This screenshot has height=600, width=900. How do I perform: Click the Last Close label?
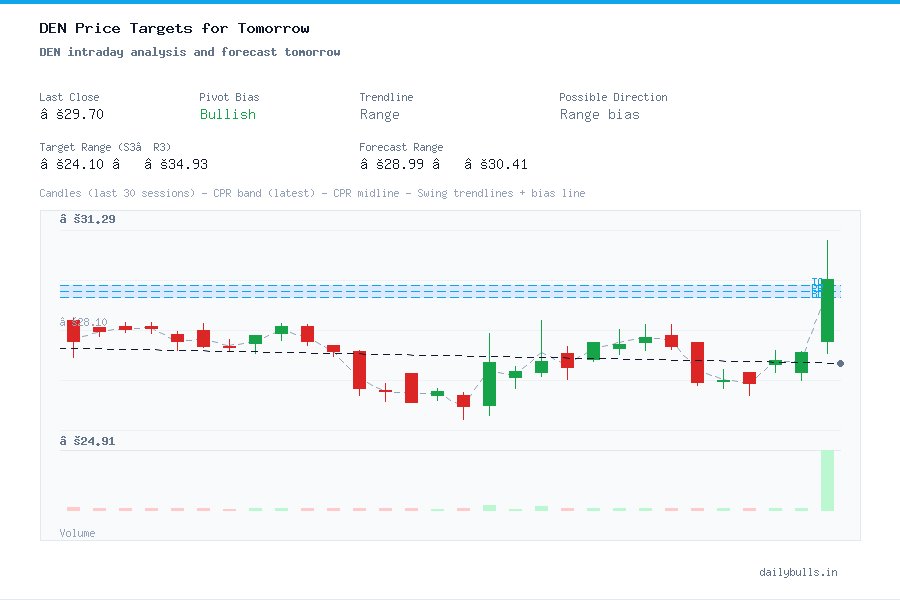pos(69,97)
